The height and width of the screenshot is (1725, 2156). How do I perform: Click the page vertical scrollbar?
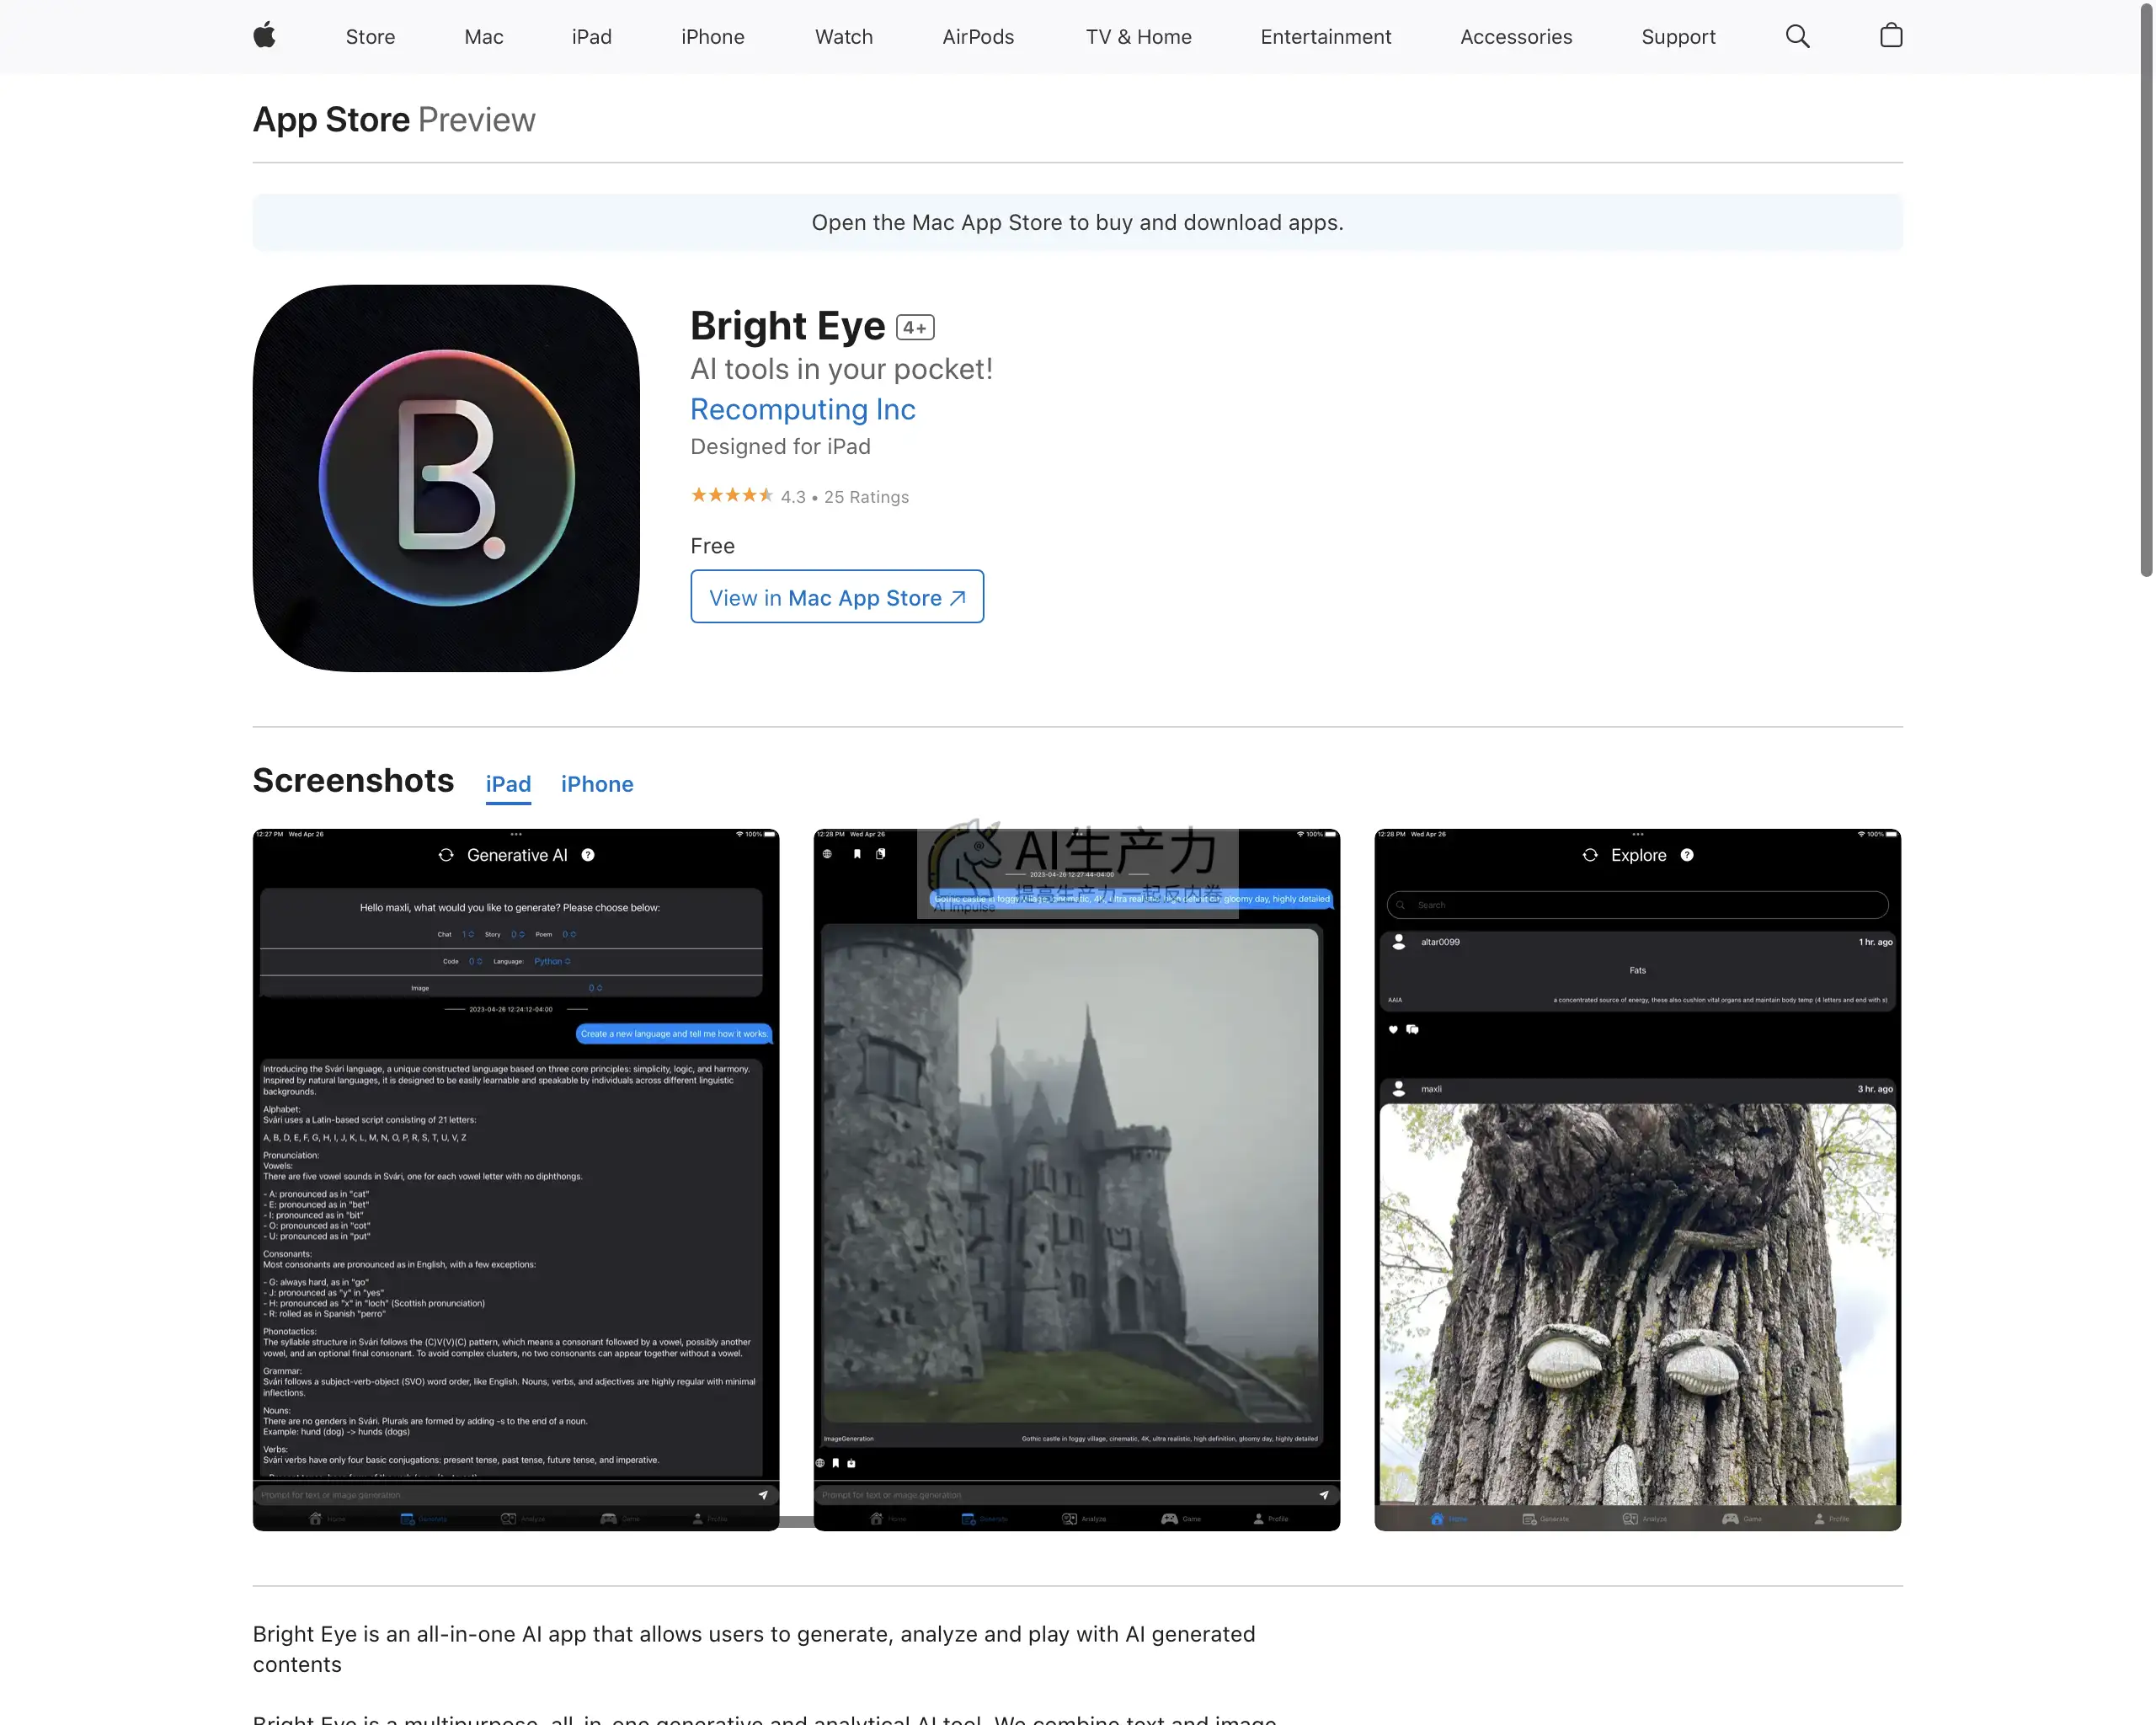click(2146, 290)
